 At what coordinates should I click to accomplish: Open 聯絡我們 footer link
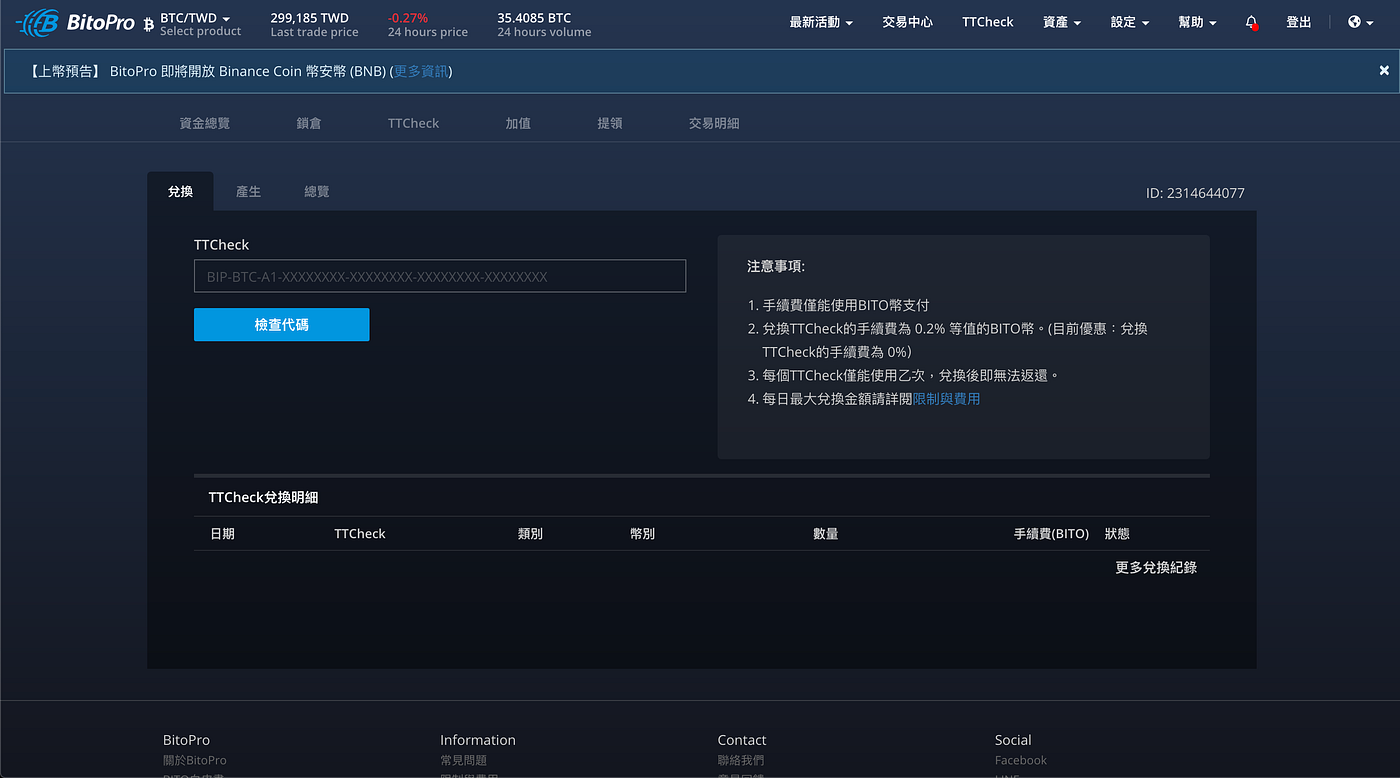coord(741,760)
